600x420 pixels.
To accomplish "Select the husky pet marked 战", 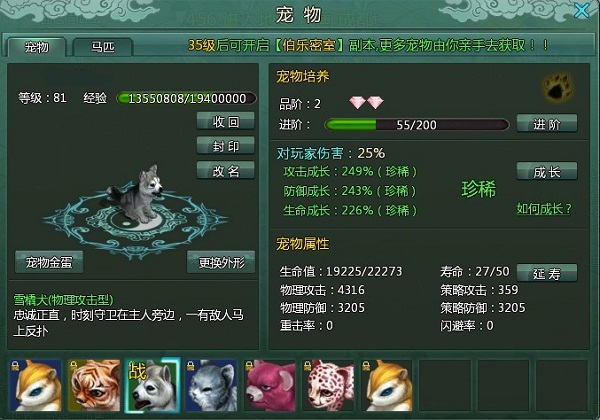I will 153,385.
